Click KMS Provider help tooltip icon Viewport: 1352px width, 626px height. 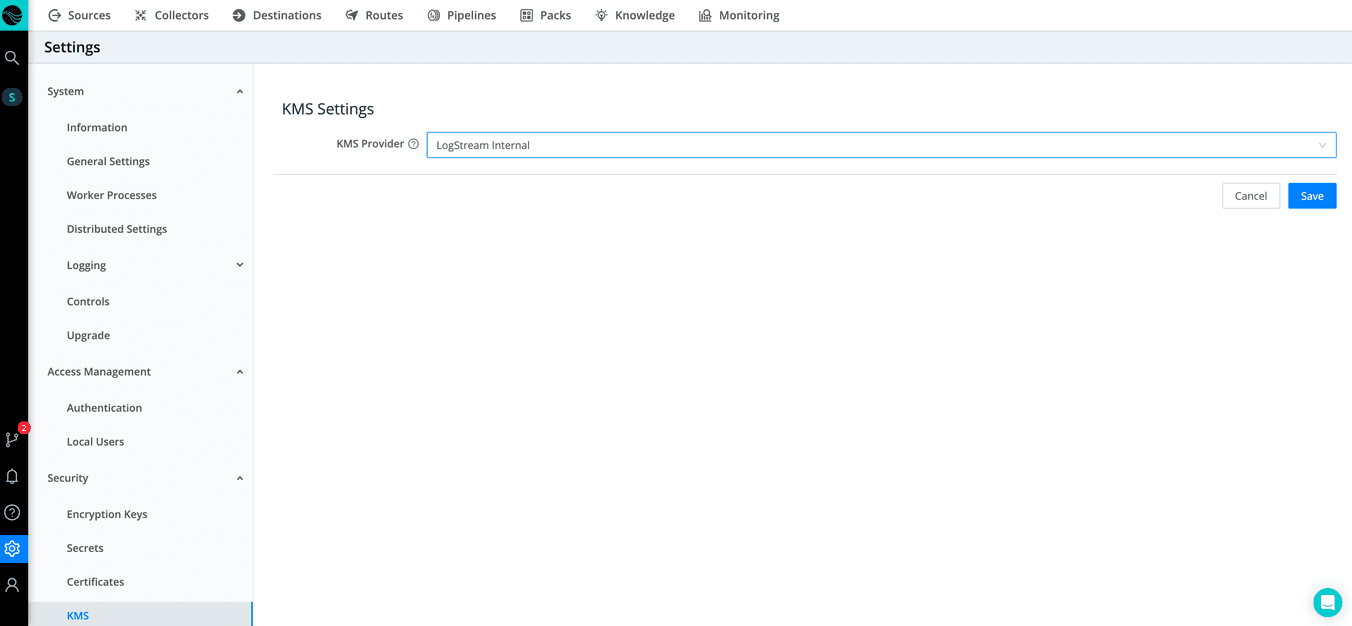click(413, 144)
